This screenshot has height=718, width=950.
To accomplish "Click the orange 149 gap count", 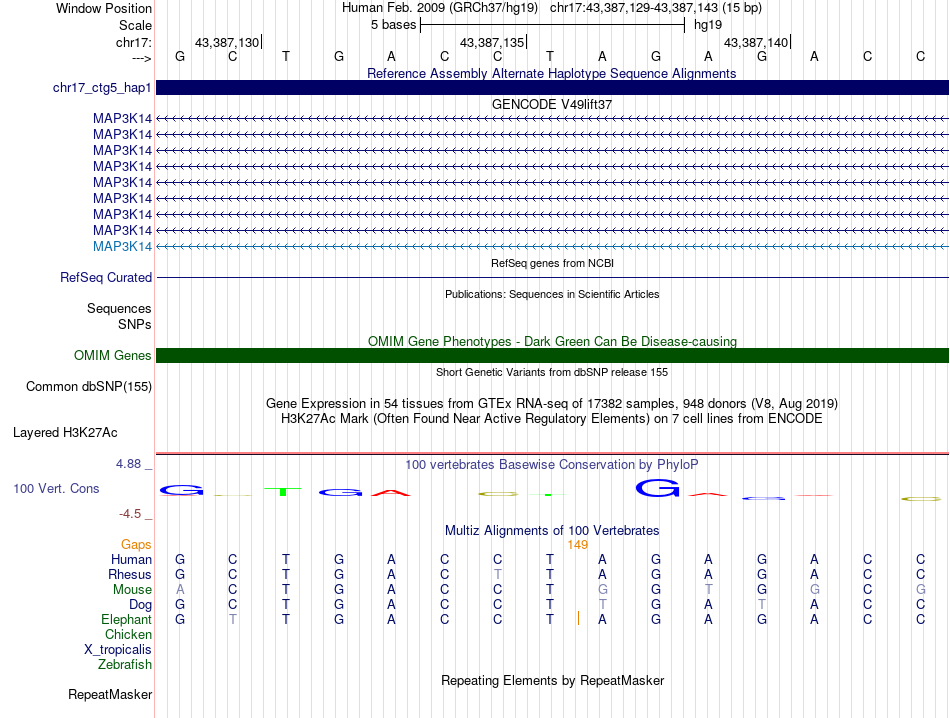I will tap(577, 545).
